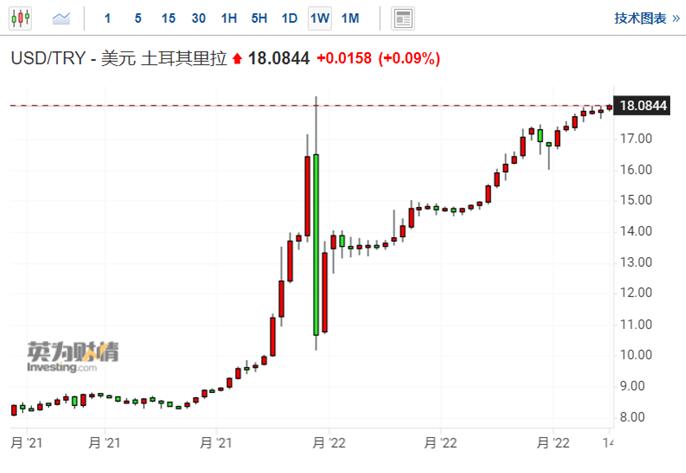Viewport: 686px width, 473px height.
Task: Select the 1W weekly timeframe
Action: tap(320, 18)
